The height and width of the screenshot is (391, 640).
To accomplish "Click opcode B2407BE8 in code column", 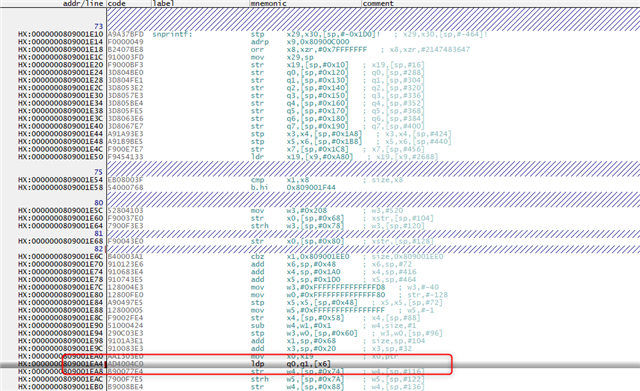I will pos(126,50).
